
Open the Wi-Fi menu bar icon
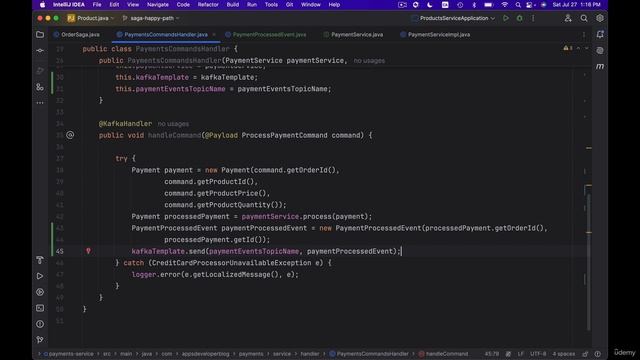click(x=504, y=5)
